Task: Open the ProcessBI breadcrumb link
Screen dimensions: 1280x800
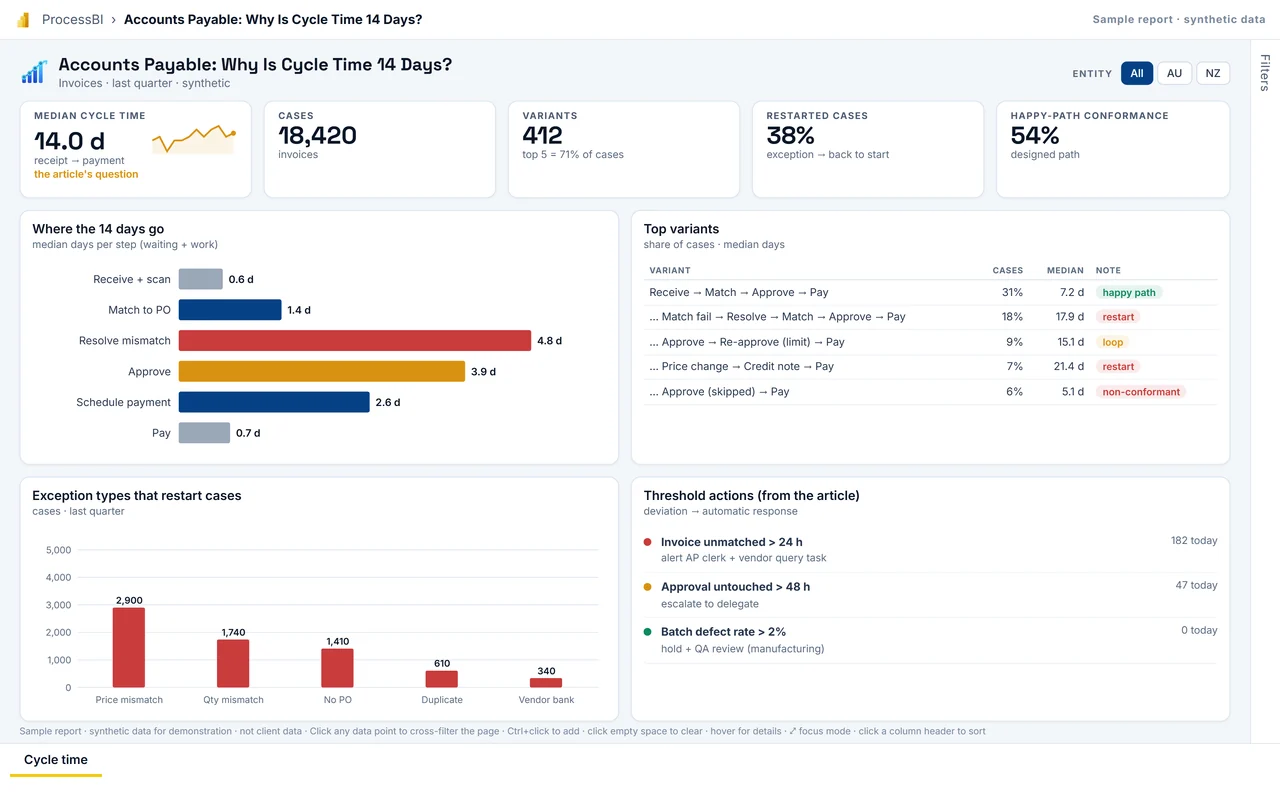Action: pos(75,20)
